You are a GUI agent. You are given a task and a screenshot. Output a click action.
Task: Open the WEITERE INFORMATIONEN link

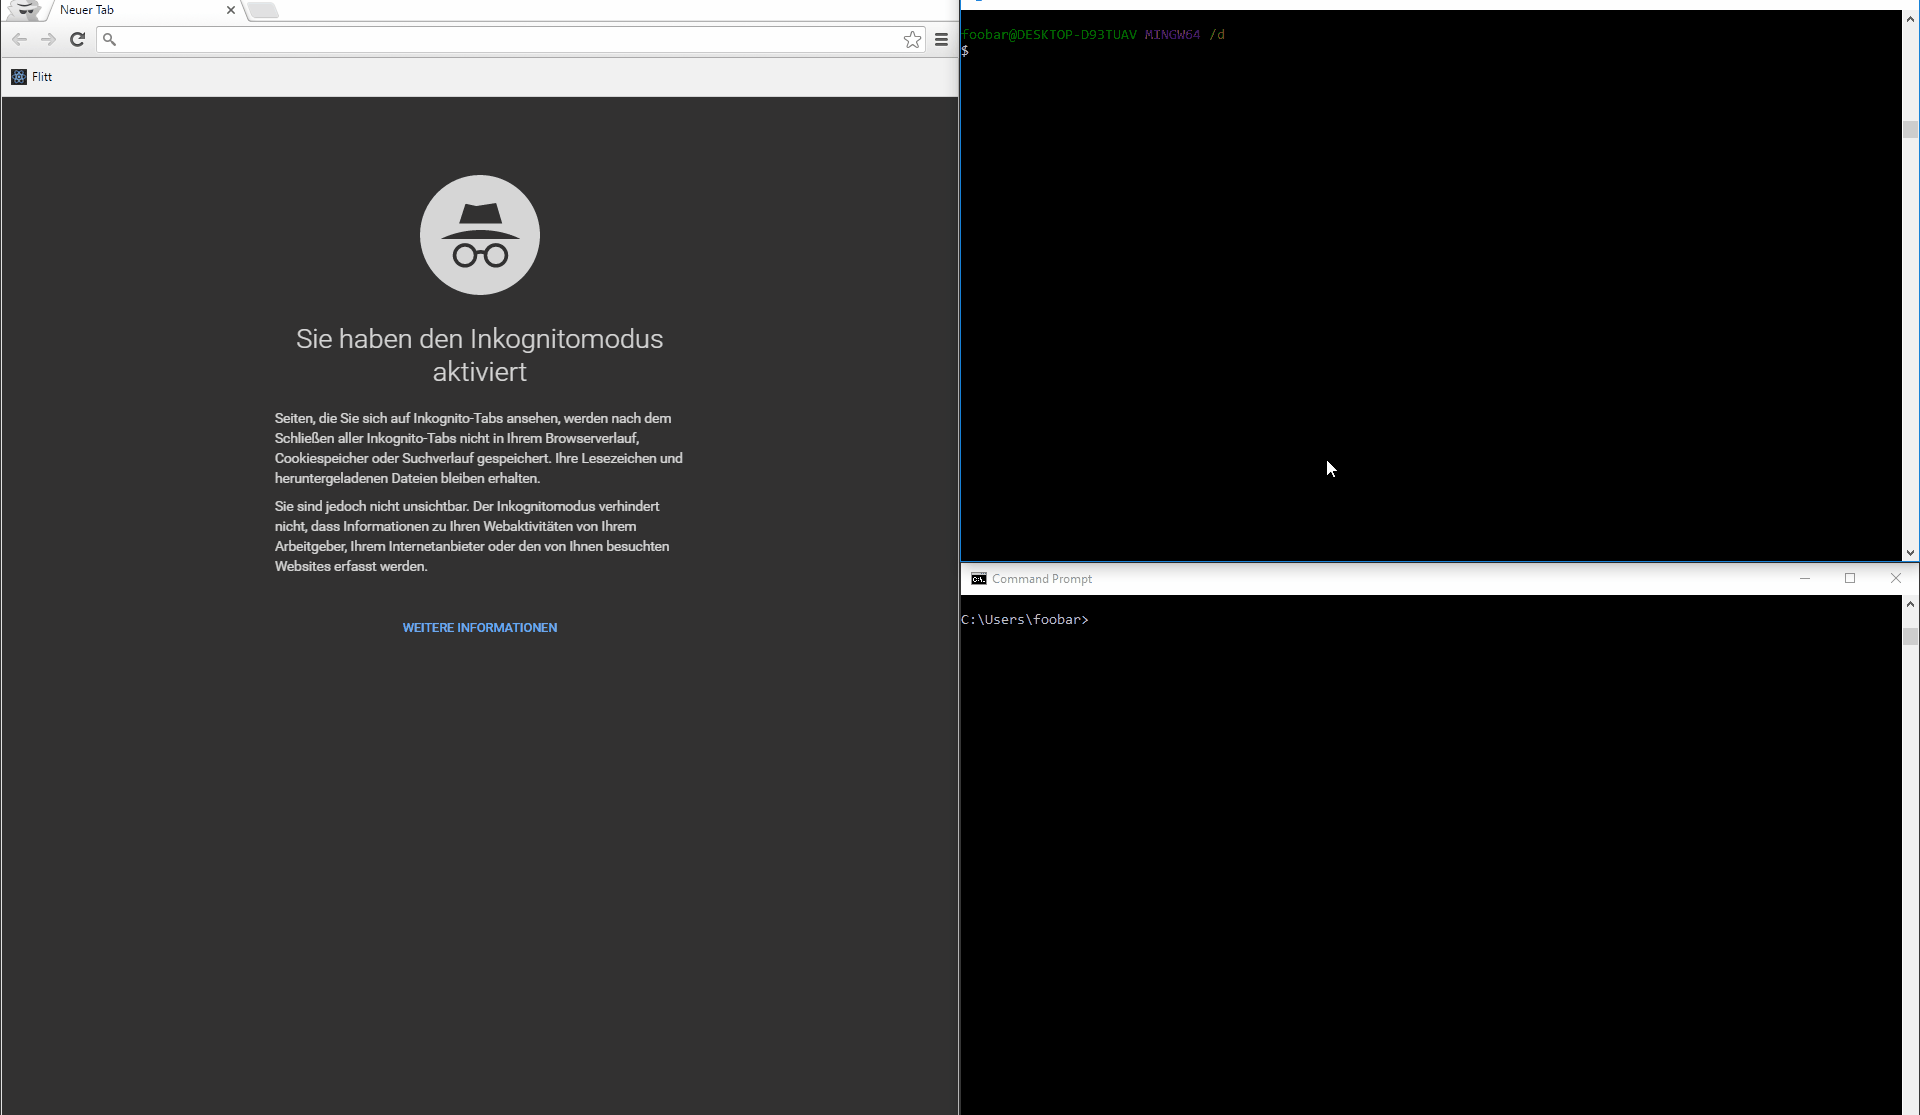[x=479, y=627]
